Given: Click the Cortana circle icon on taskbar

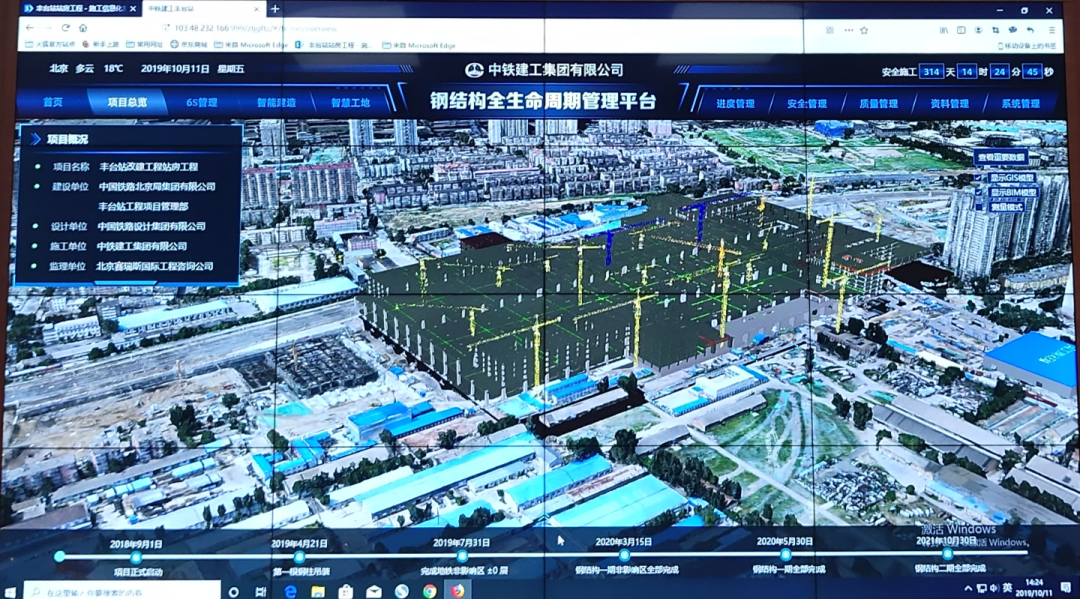Looking at the screenshot, I should [x=233, y=591].
